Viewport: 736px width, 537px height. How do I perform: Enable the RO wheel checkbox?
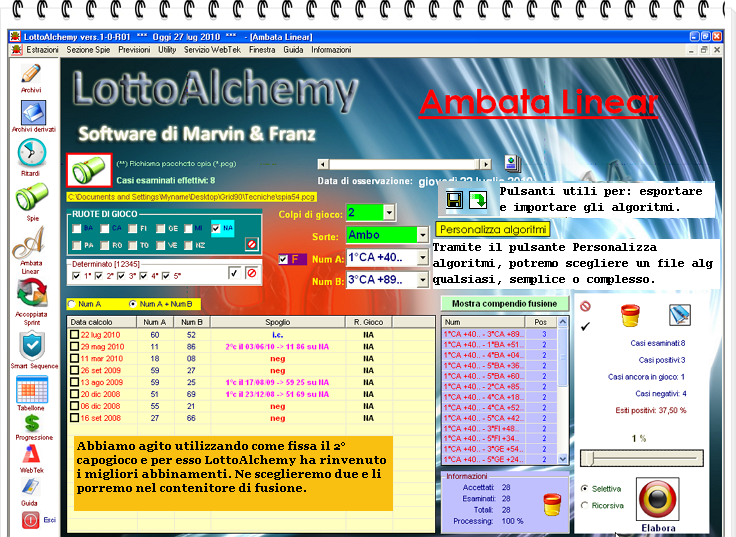click(x=105, y=245)
